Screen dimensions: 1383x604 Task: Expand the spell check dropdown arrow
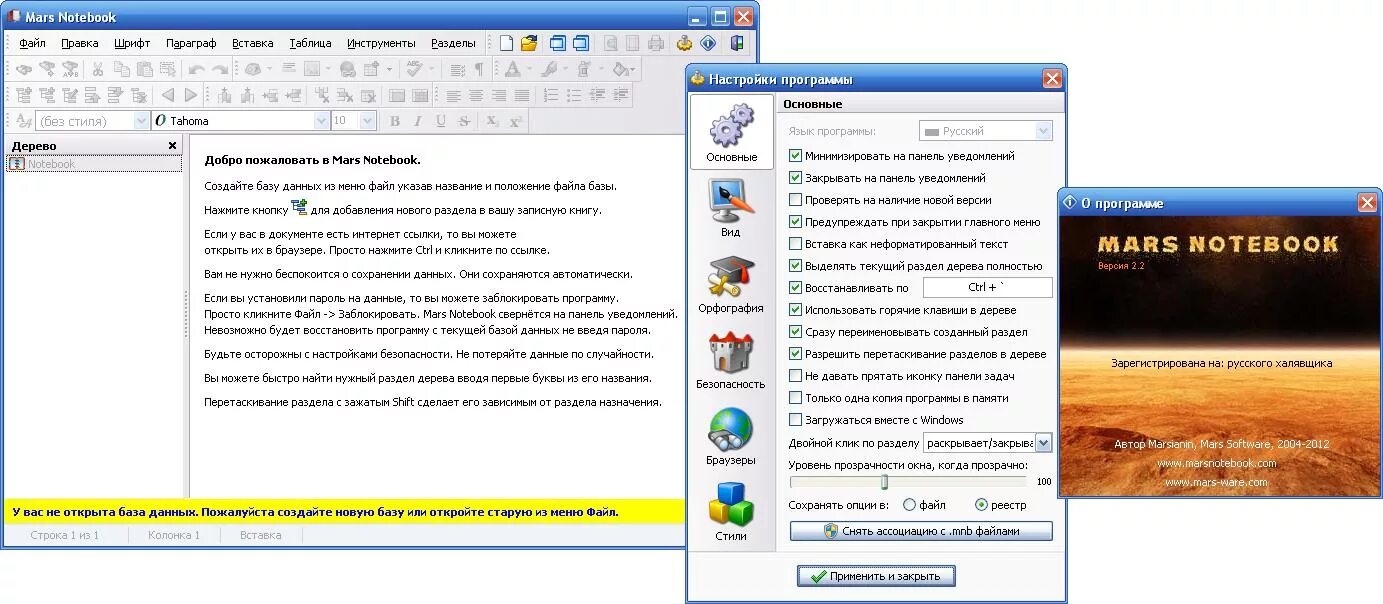[x=431, y=69]
